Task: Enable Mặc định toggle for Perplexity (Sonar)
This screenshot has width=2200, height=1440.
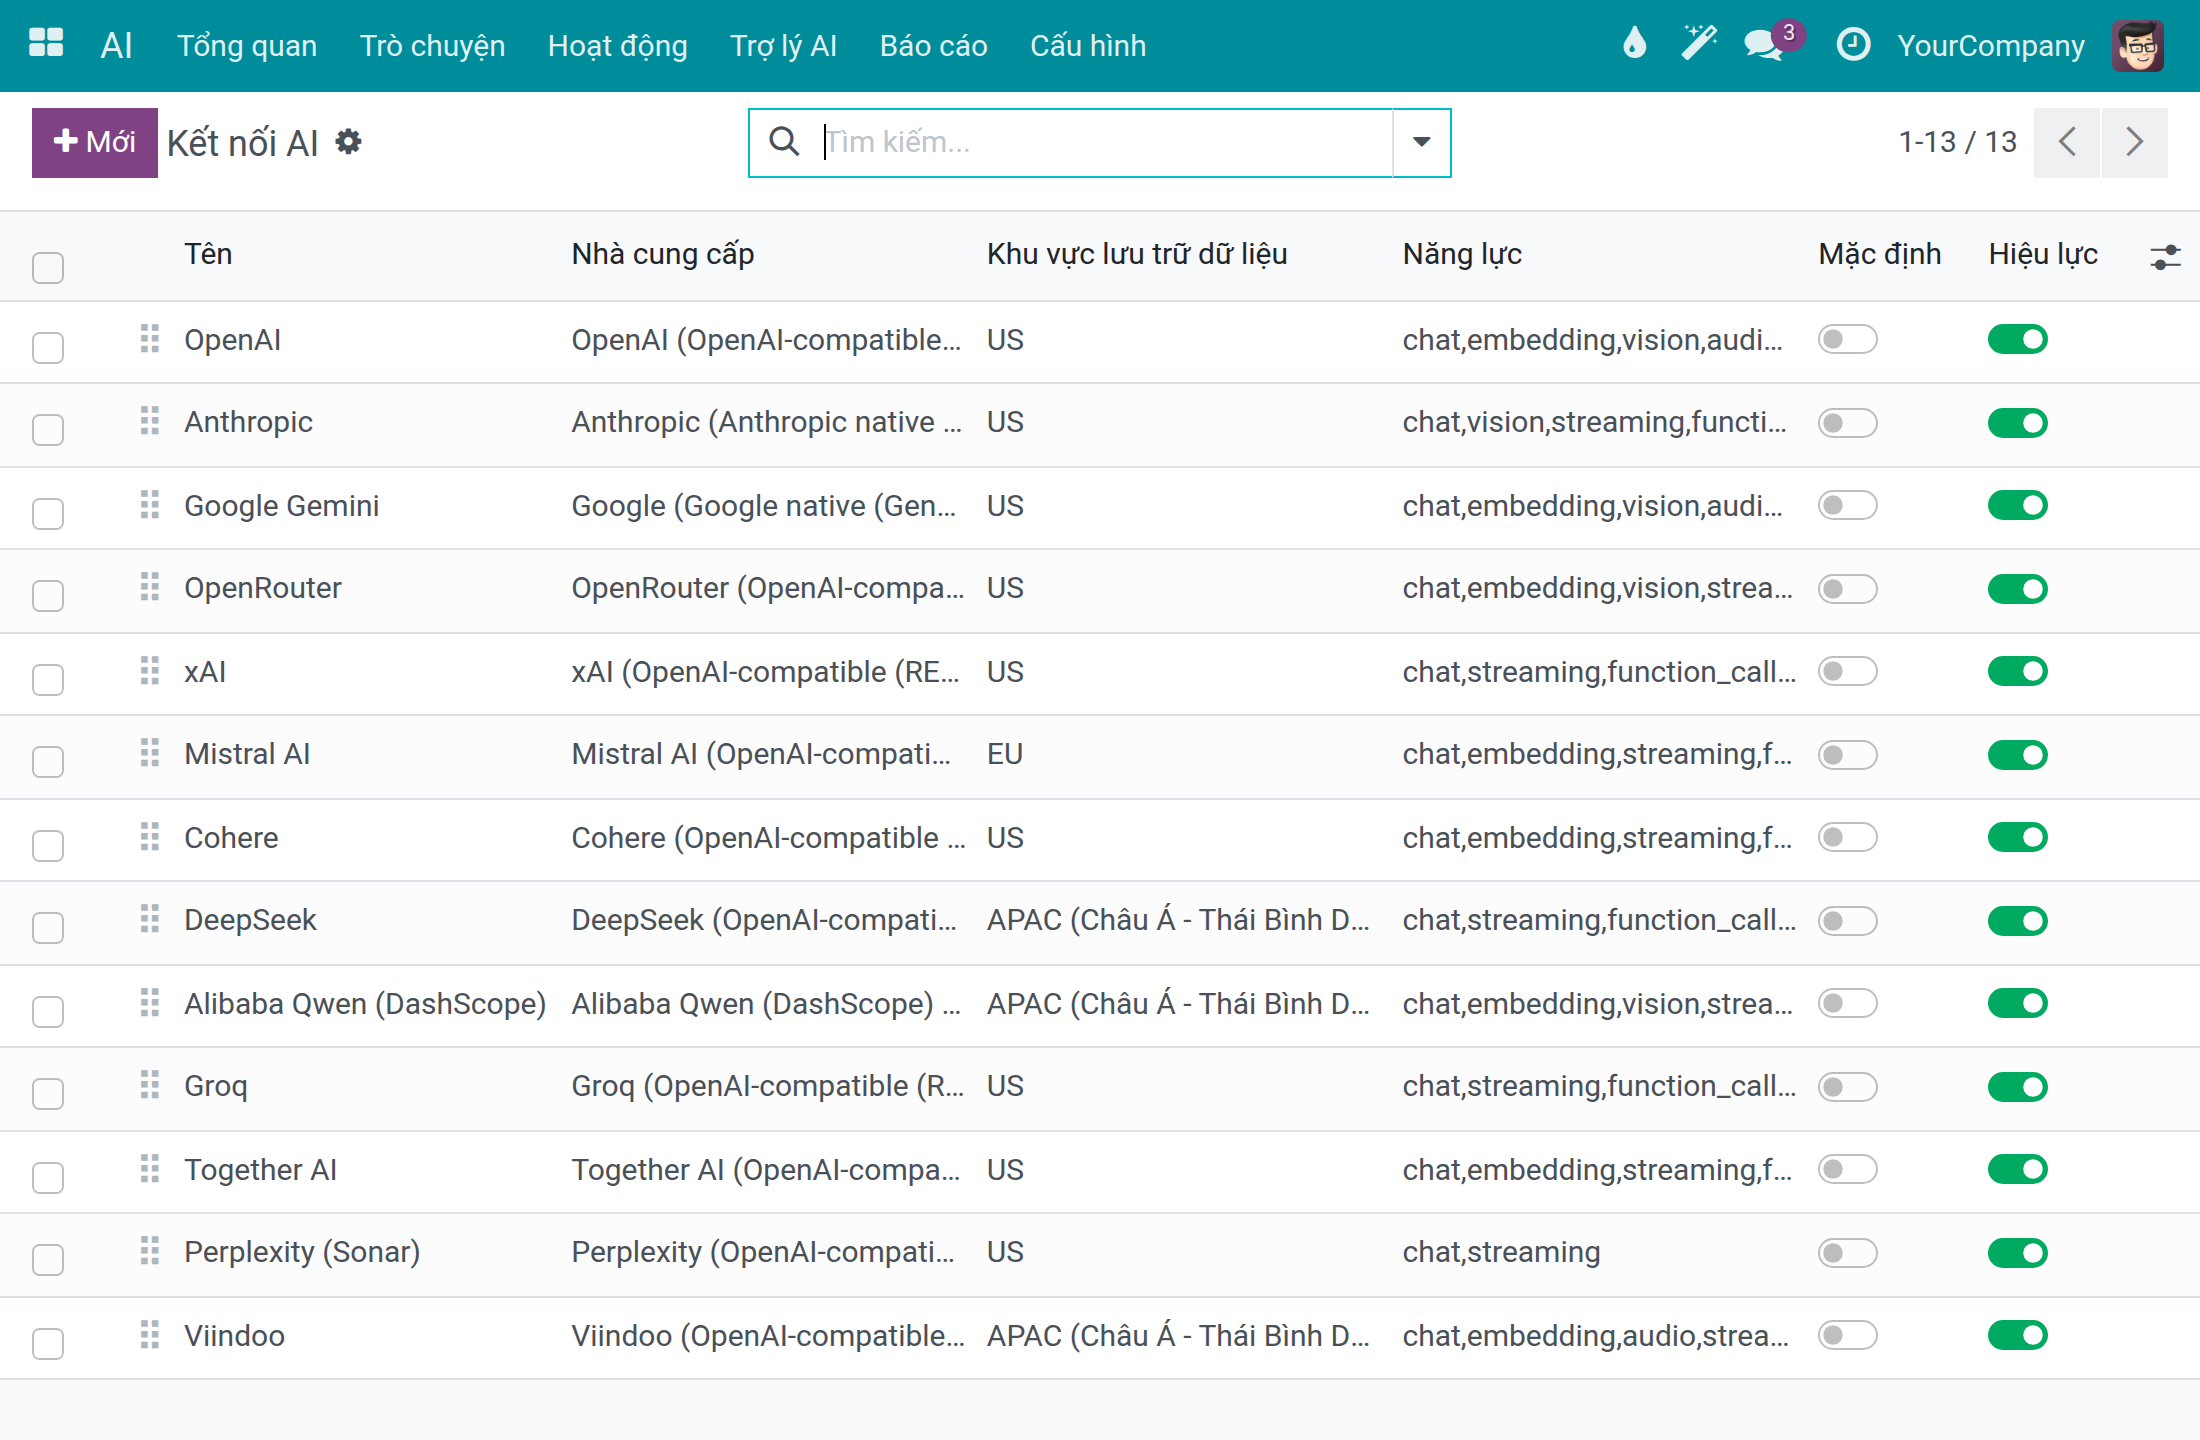Action: click(1847, 1252)
